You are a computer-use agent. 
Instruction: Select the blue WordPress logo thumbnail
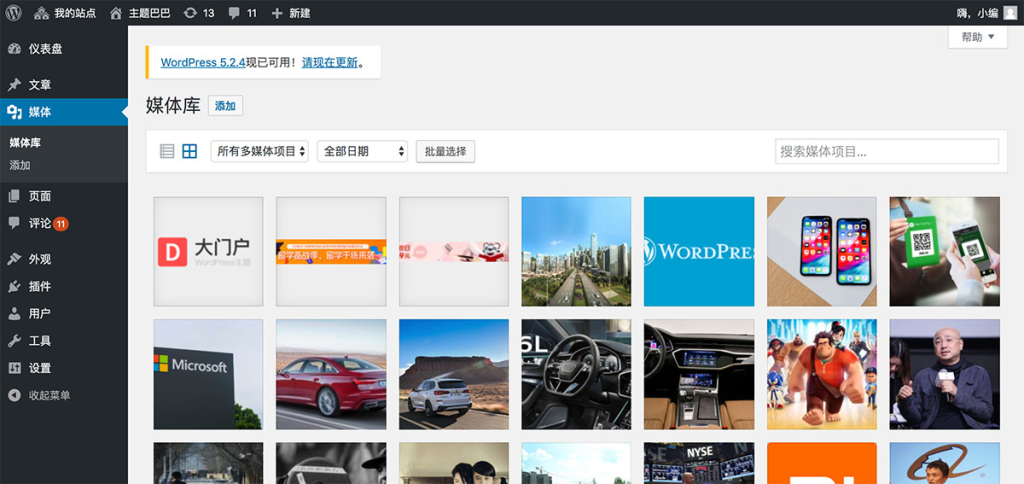(699, 251)
